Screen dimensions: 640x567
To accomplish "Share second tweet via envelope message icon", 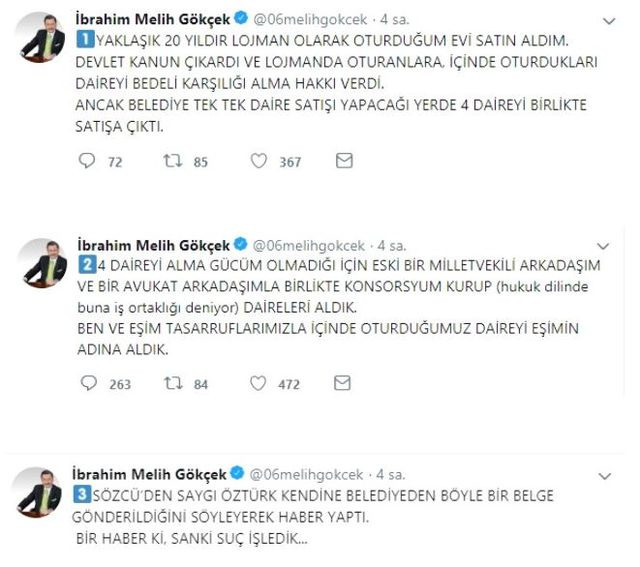I will 342,383.
